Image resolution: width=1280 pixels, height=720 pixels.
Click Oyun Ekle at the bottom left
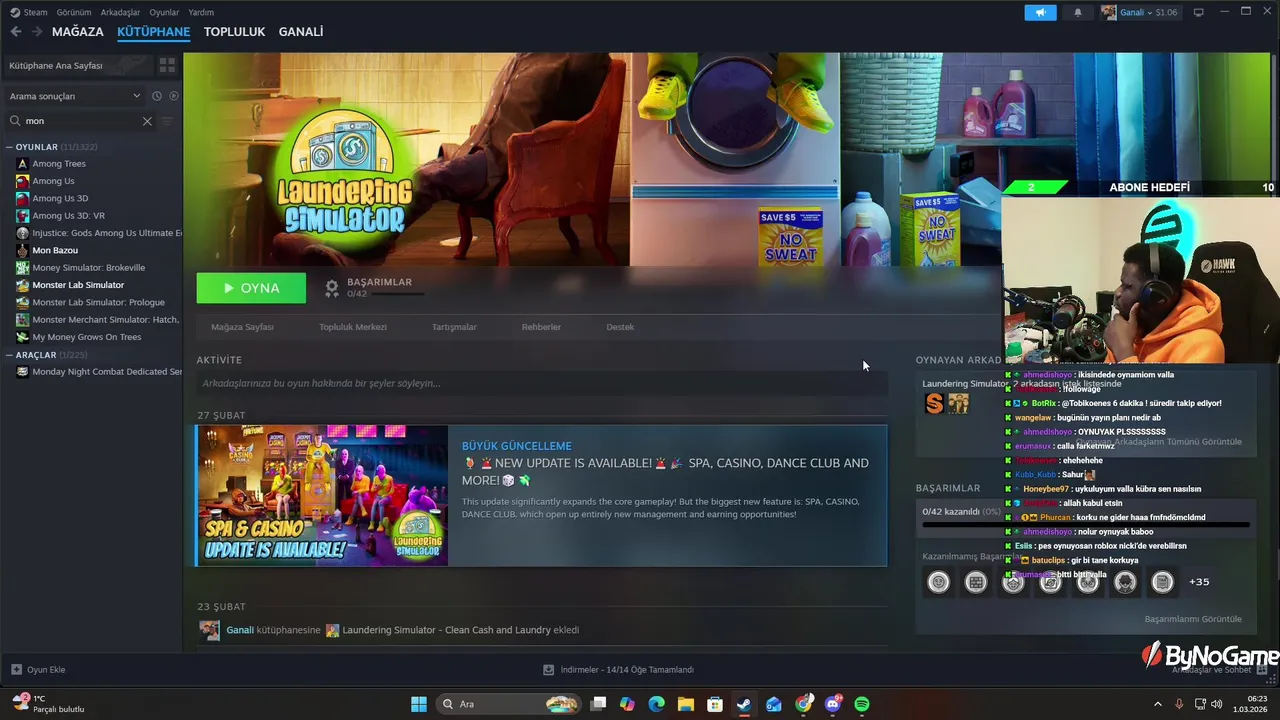pyautogui.click(x=38, y=670)
